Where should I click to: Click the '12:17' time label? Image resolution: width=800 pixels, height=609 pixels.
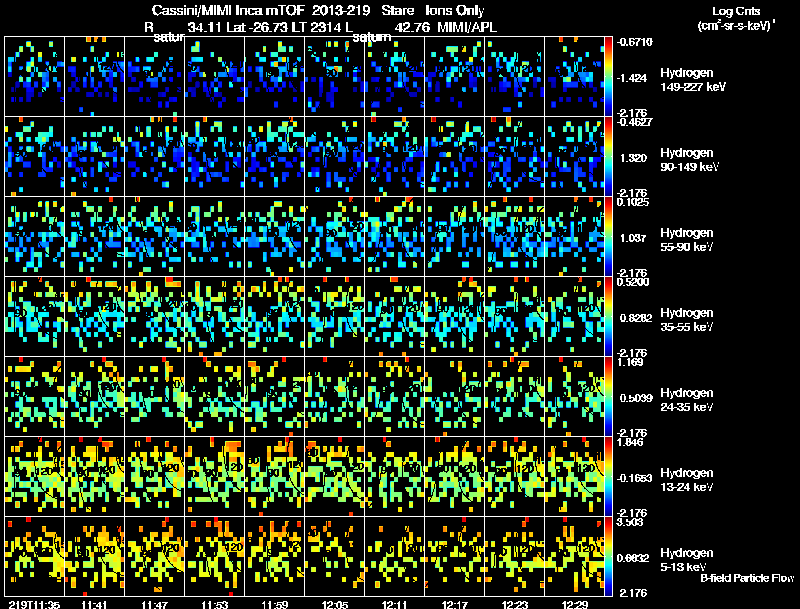(x=455, y=605)
